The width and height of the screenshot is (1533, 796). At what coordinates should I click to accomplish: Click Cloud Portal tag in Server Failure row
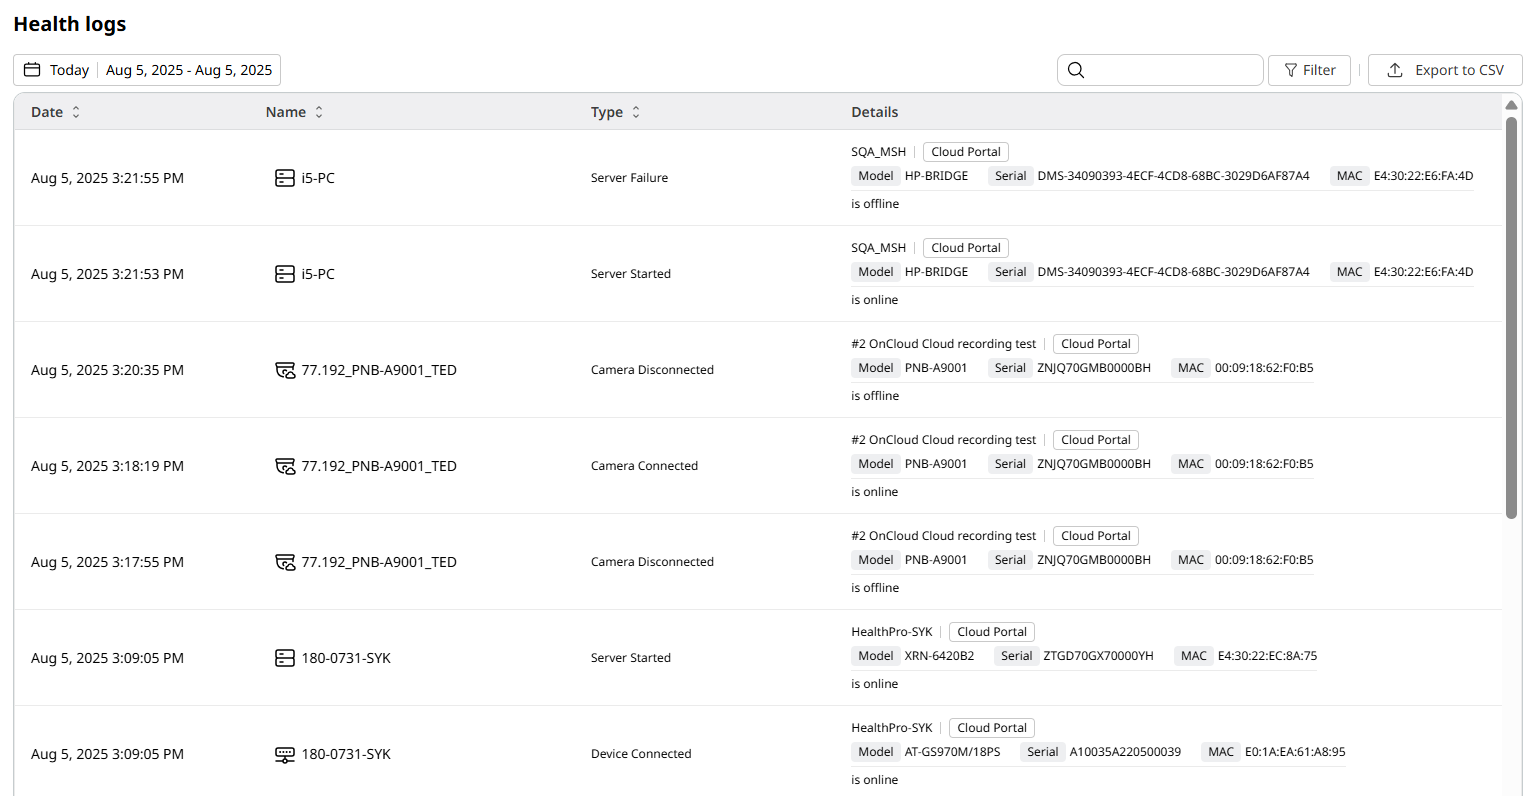point(965,152)
